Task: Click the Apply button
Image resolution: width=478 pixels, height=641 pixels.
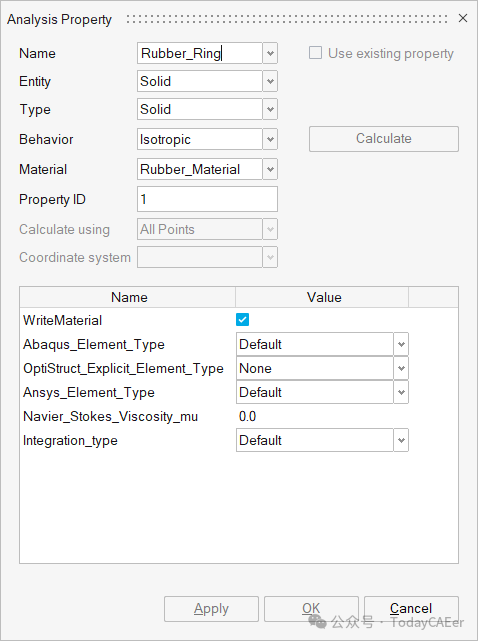Action: (x=211, y=609)
